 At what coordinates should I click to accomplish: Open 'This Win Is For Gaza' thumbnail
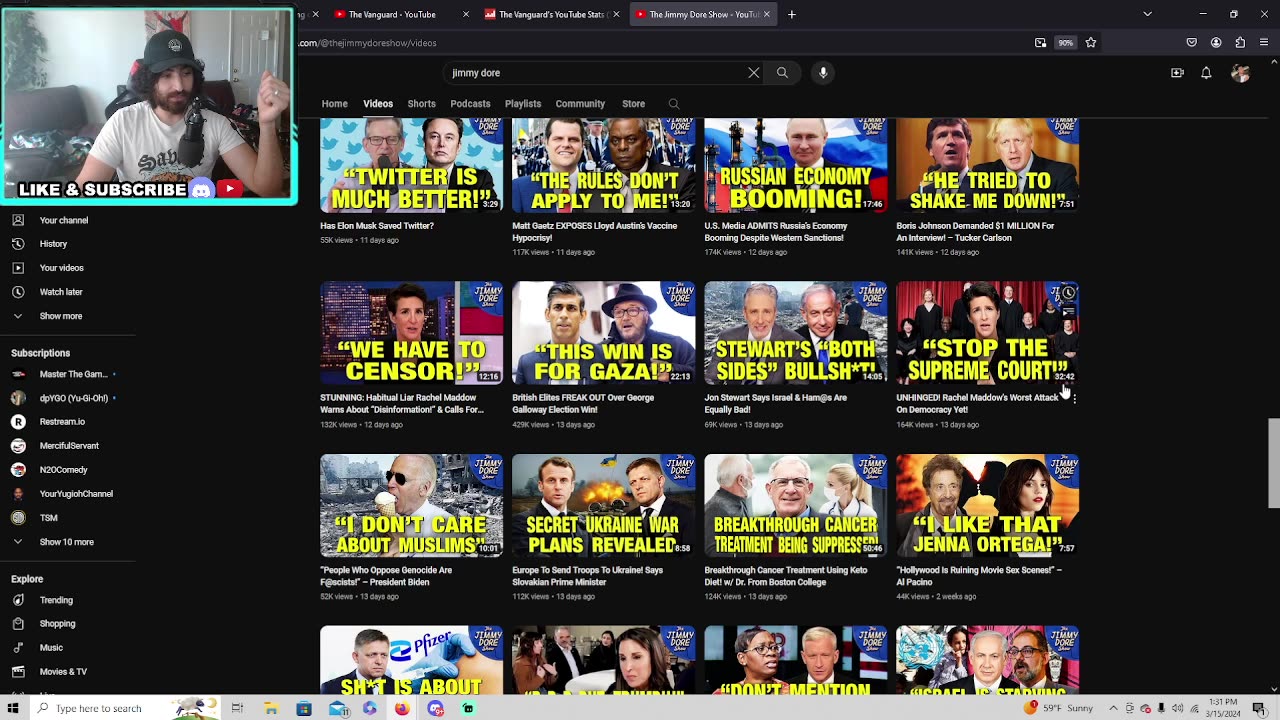[603, 333]
